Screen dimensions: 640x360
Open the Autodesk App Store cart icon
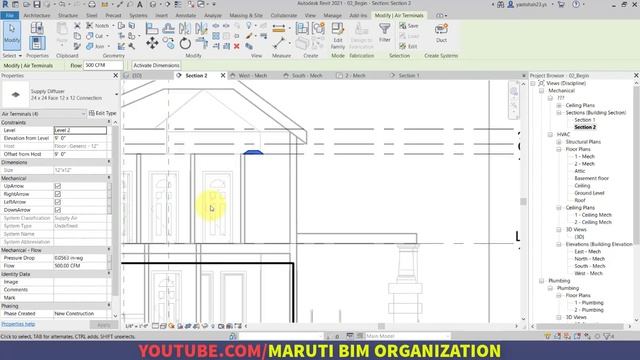561,4
